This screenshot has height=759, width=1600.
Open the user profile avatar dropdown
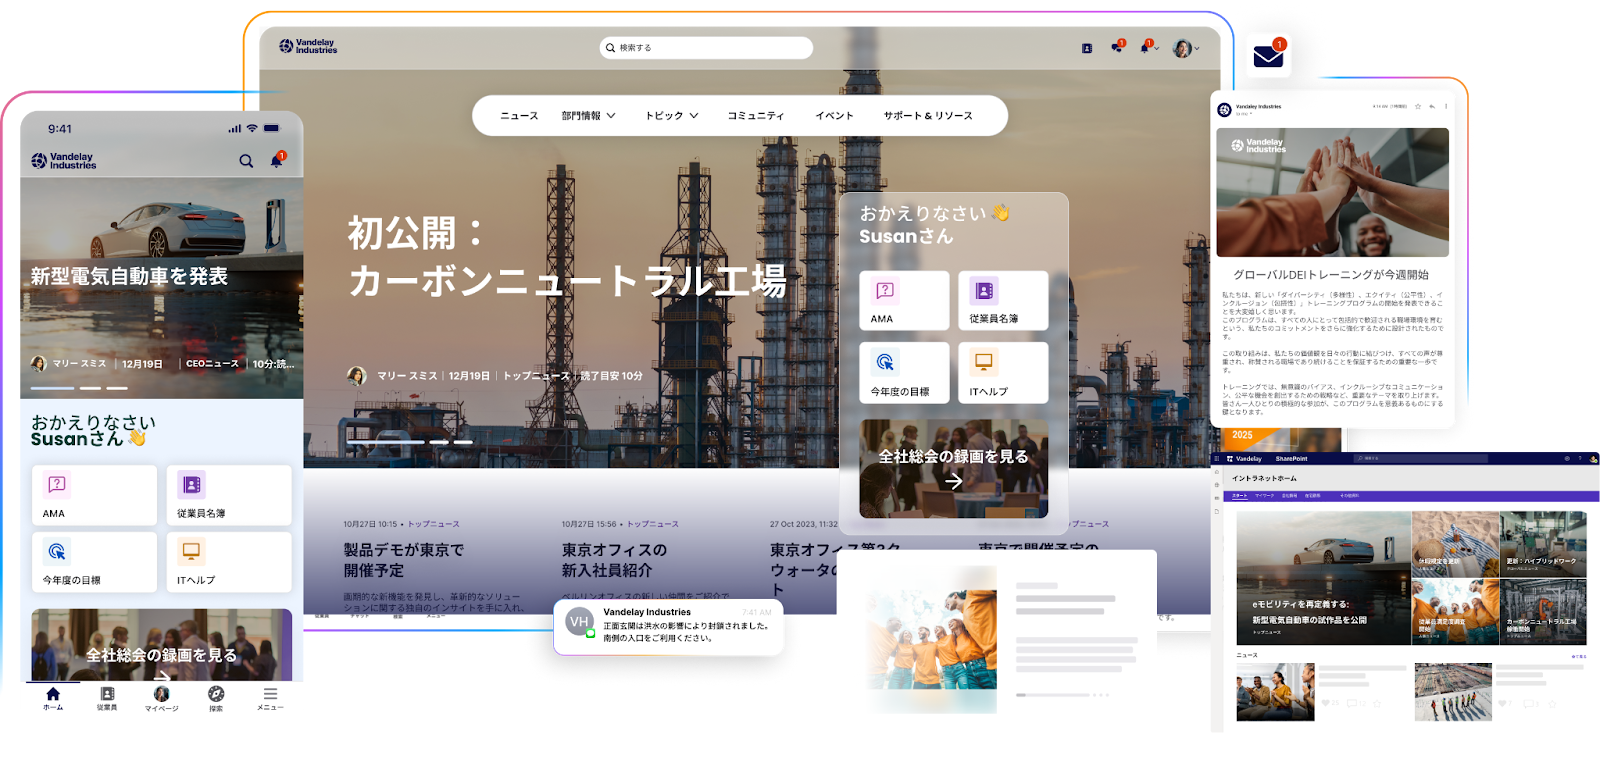point(1186,48)
